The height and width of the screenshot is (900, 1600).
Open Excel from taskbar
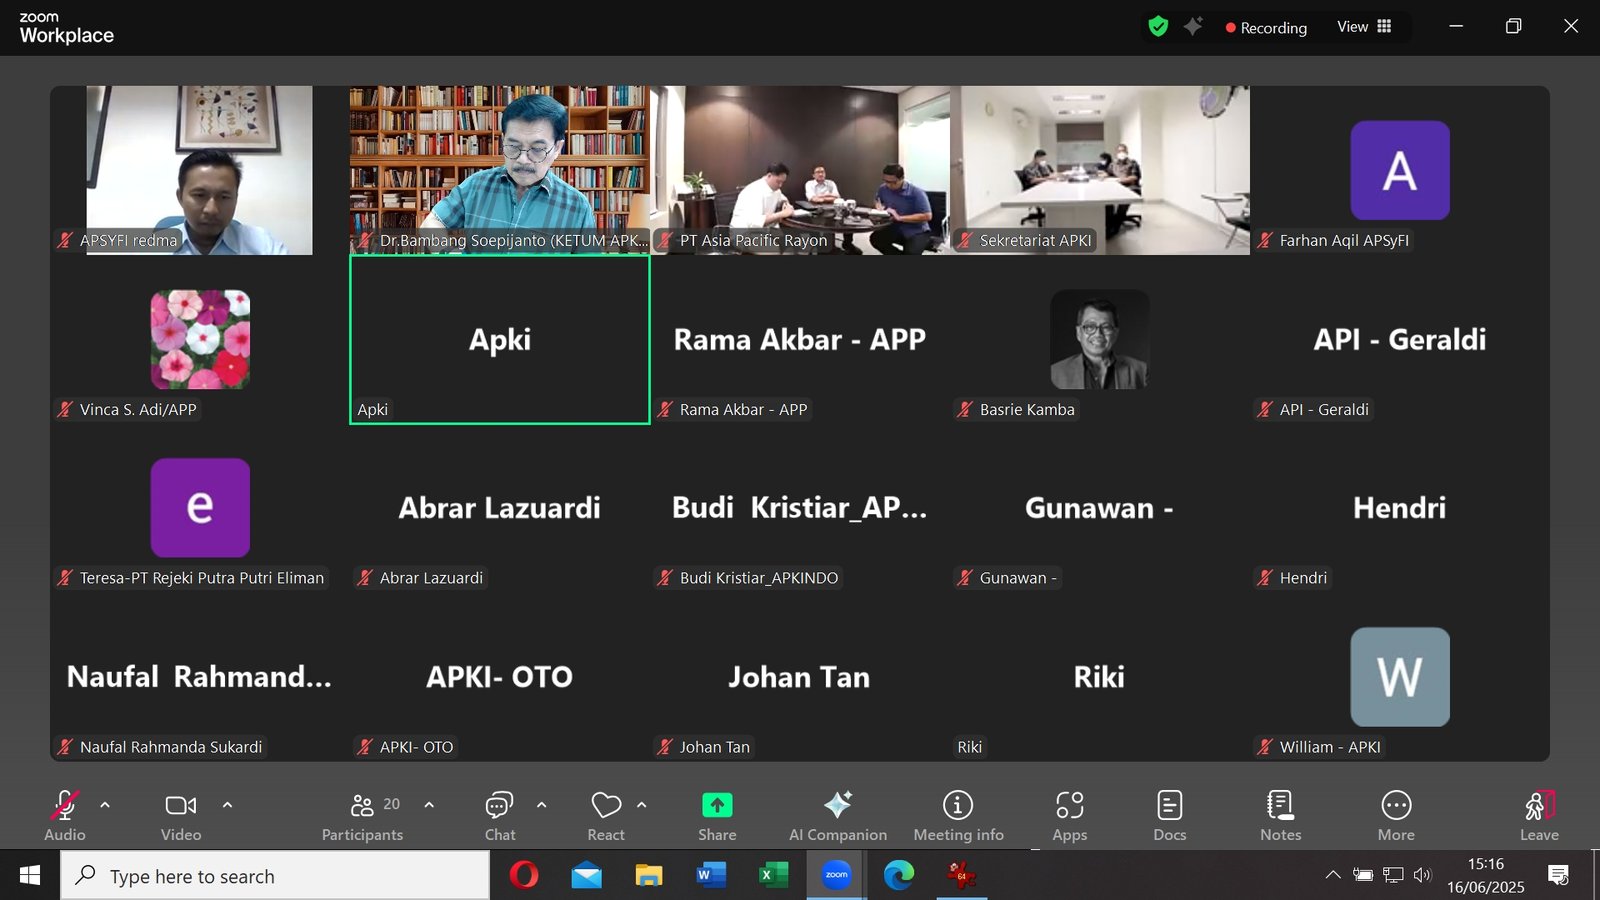click(773, 876)
